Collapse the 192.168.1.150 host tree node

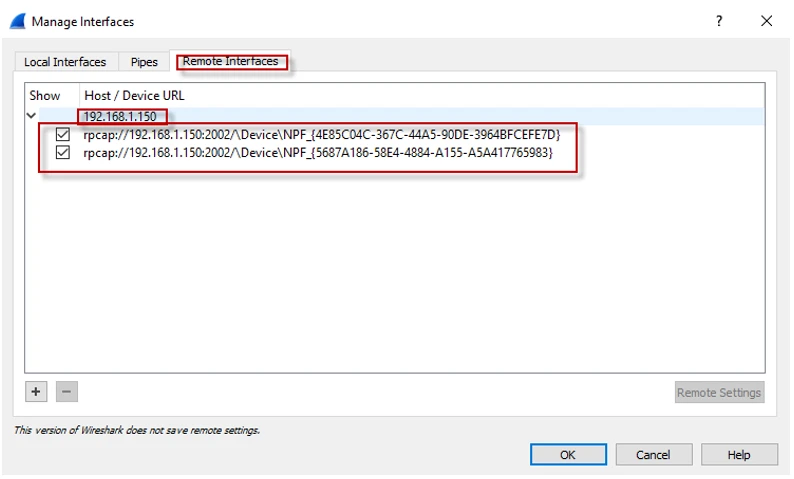click(x=32, y=116)
